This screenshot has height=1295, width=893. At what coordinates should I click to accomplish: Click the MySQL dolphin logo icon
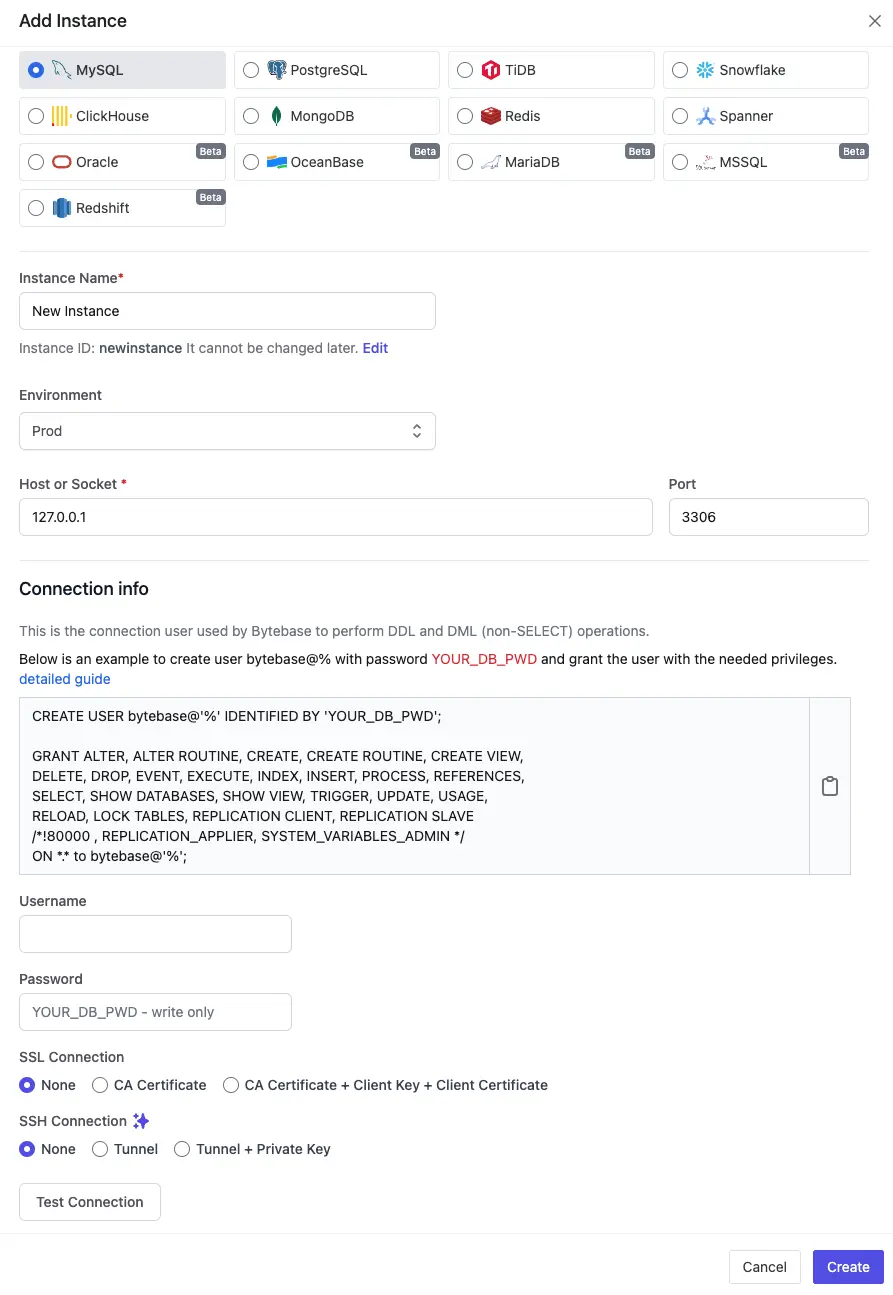tap(62, 70)
